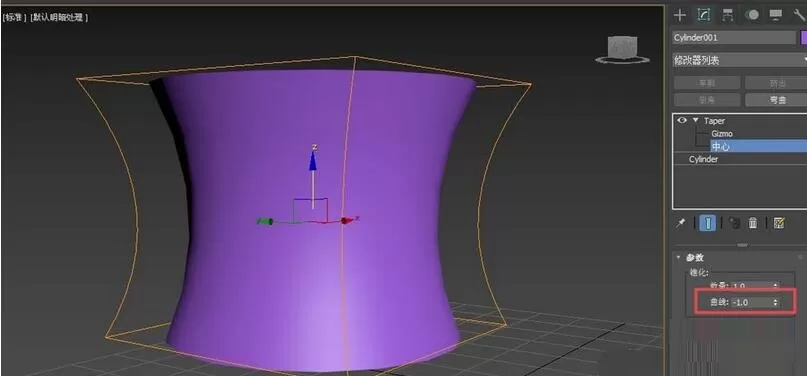Toggle the Pin Stack pushpin icon

[x=680, y=223]
